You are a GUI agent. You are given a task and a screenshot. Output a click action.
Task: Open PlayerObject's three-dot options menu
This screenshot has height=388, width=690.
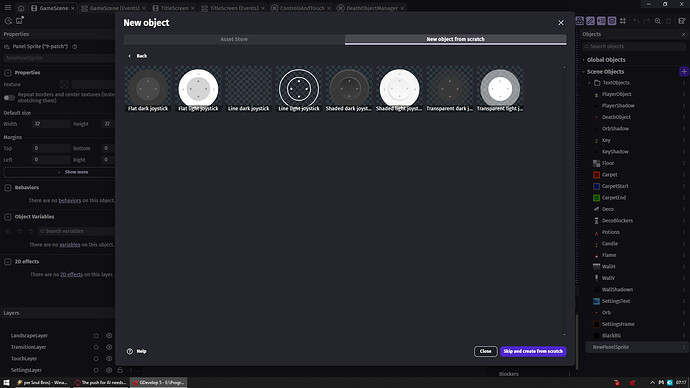point(683,94)
